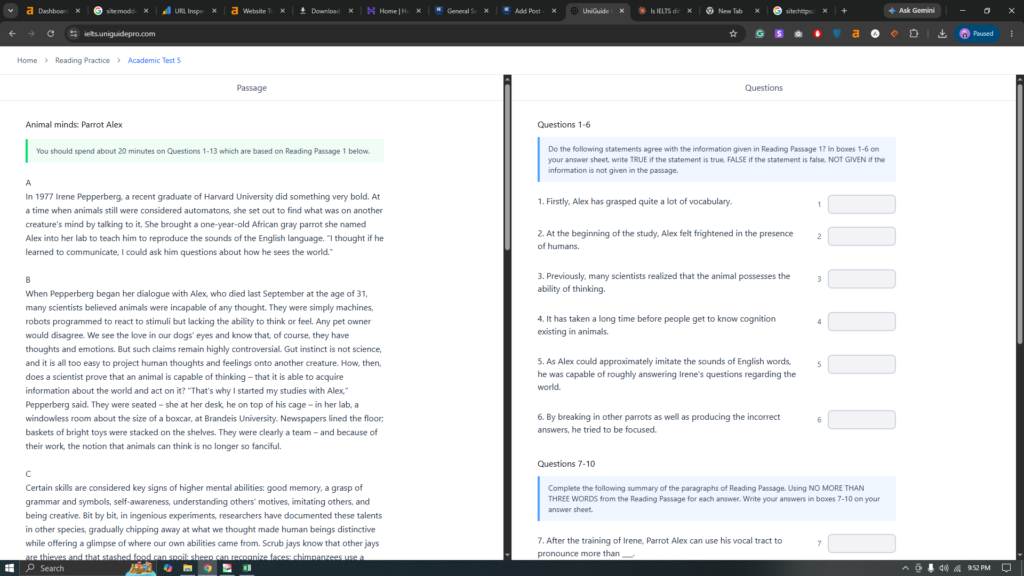Image resolution: width=1024 pixels, height=576 pixels.
Task: Switch to the Website Traffic tab
Action: pyautogui.click(x=257, y=10)
